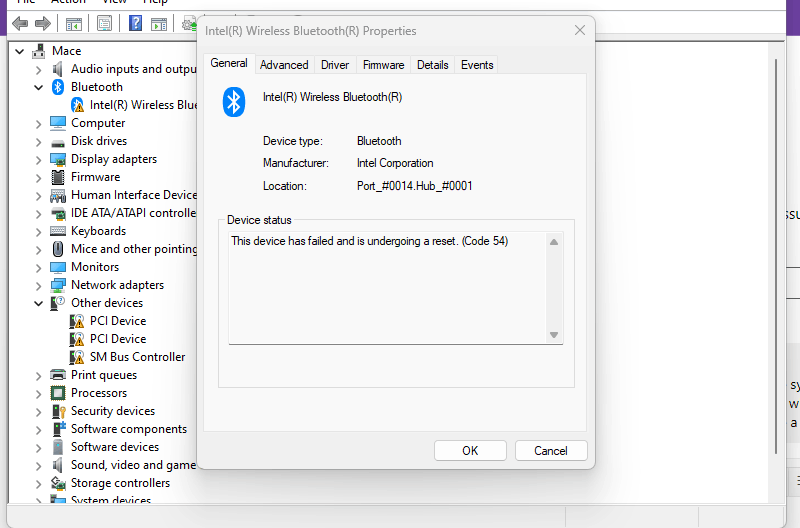The width and height of the screenshot is (800, 528).
Task: Close the Intel Wireless Bluetooth Properties dialog
Action: (x=580, y=31)
